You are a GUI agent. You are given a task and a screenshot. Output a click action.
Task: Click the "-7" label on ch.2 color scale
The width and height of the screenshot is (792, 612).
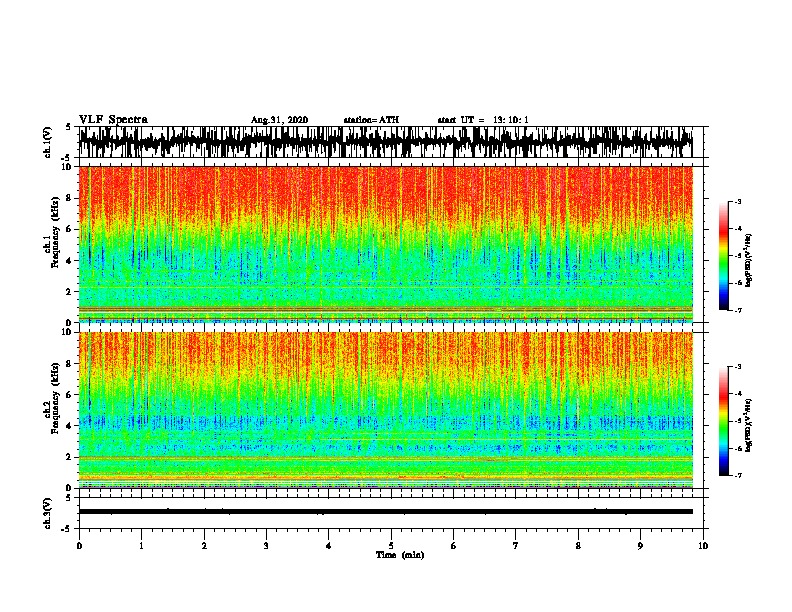[737, 476]
